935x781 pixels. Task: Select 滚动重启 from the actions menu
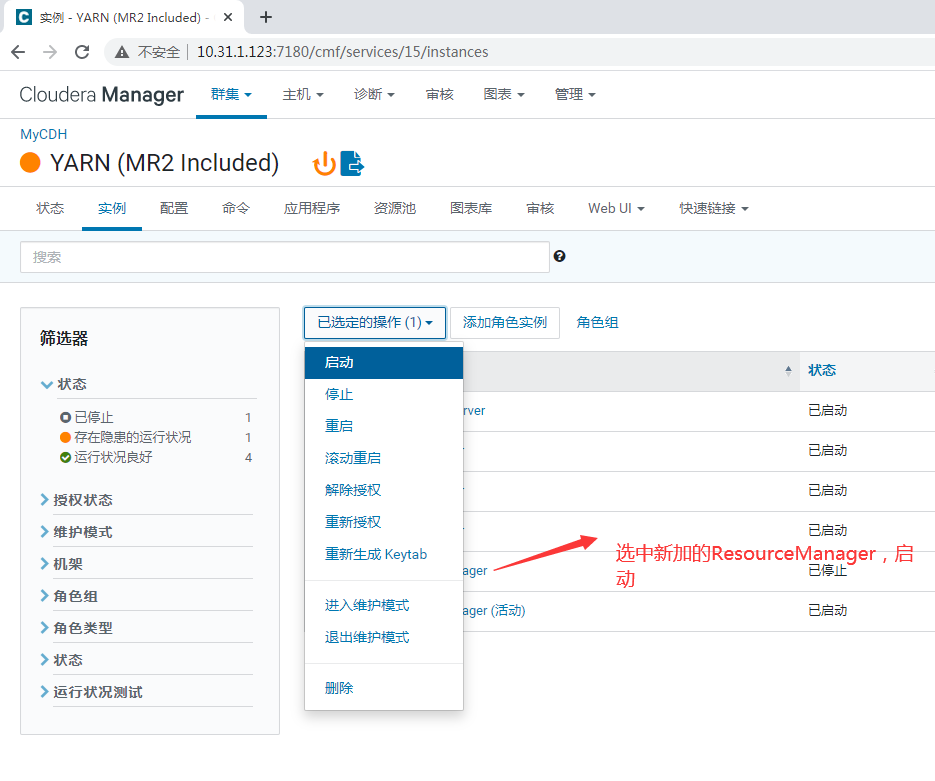[x=384, y=458]
